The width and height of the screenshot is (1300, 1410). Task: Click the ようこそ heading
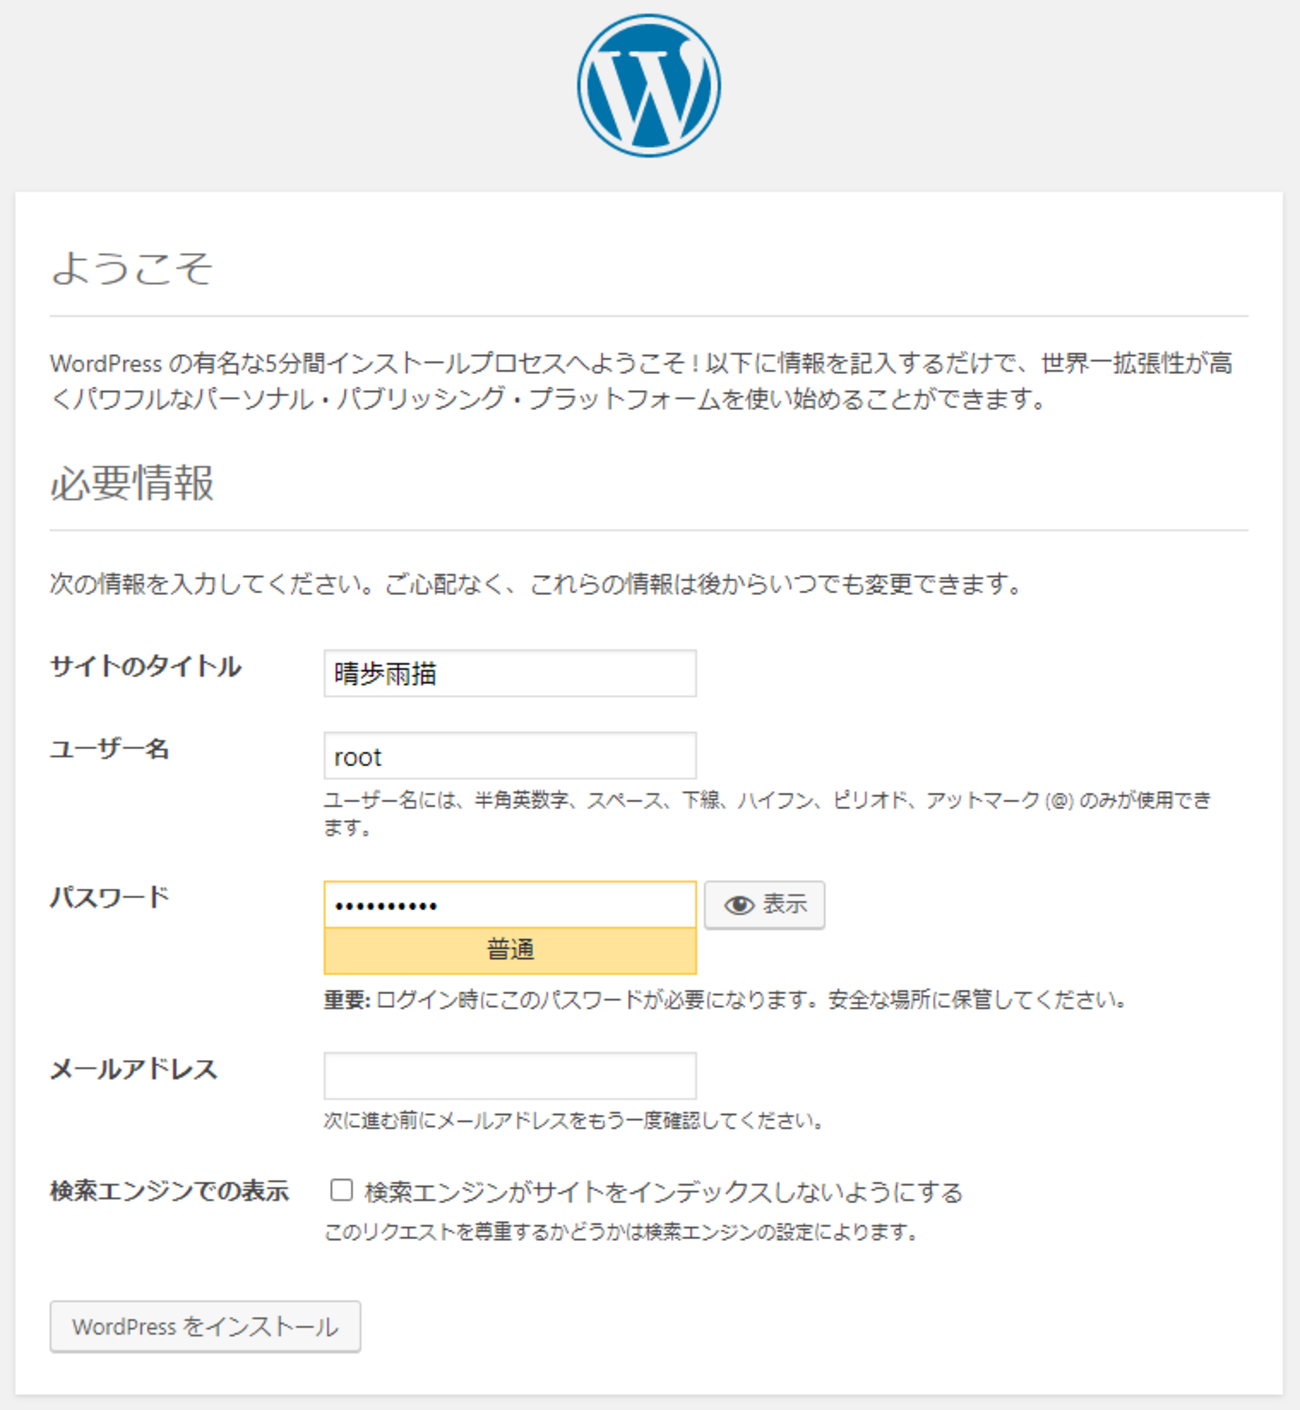(x=132, y=268)
